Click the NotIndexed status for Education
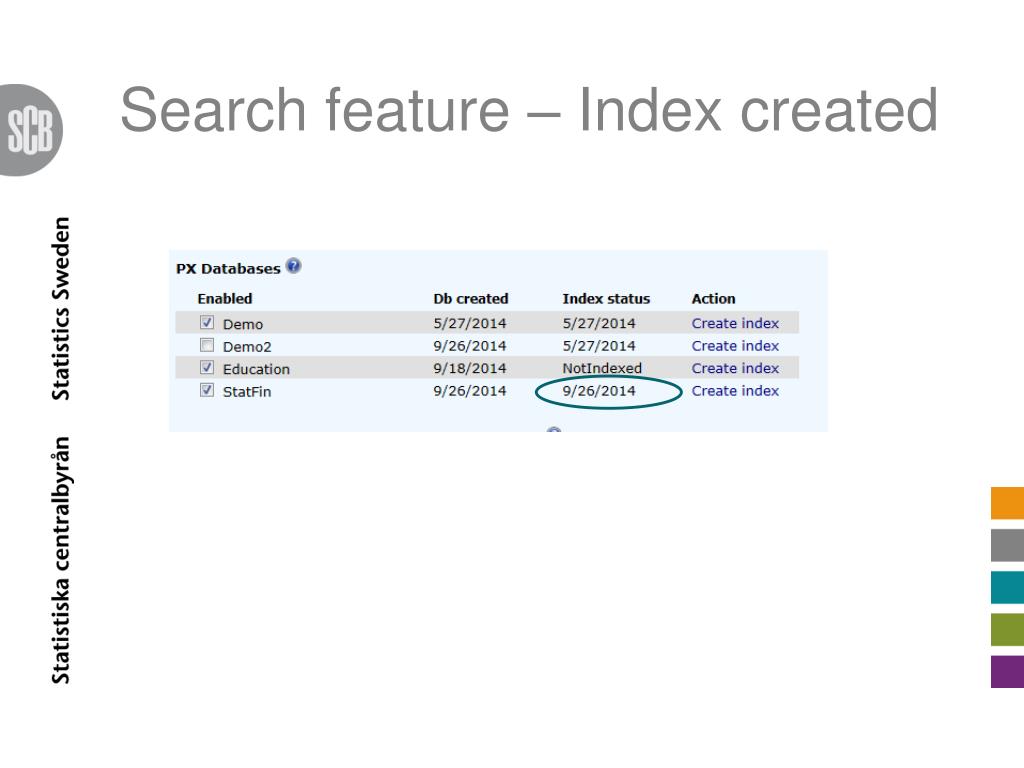The width and height of the screenshot is (1024, 768). 602,368
